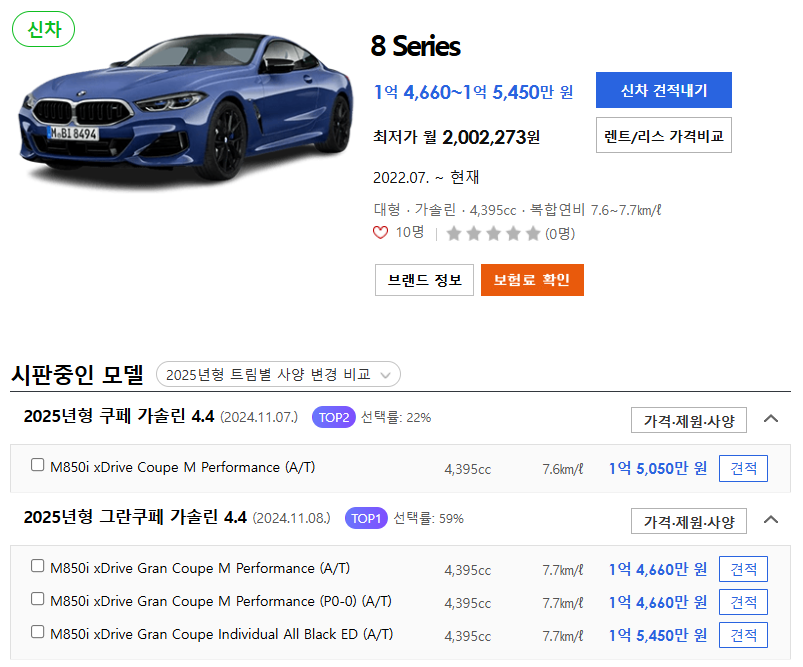
Task: Open 브랜드 정보
Action: 425,280
